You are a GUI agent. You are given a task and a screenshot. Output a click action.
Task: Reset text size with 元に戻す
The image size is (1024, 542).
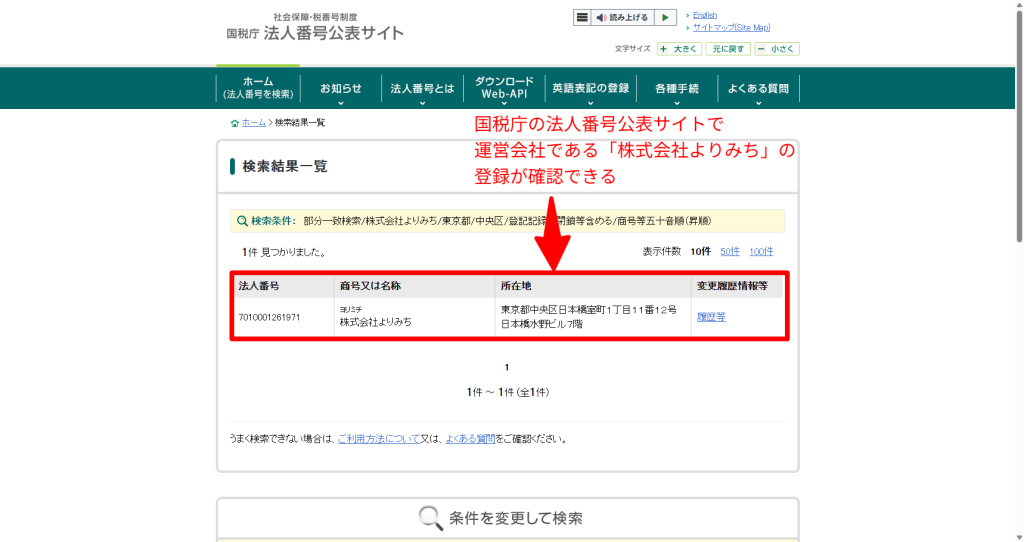point(728,48)
